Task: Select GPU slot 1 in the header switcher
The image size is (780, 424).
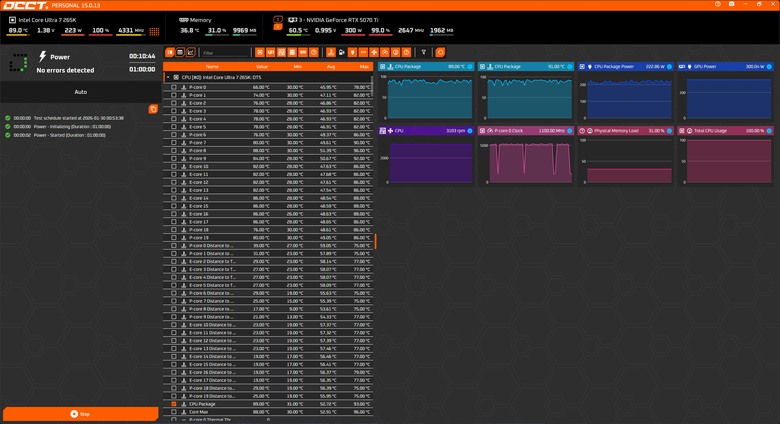Action: tap(278, 19)
